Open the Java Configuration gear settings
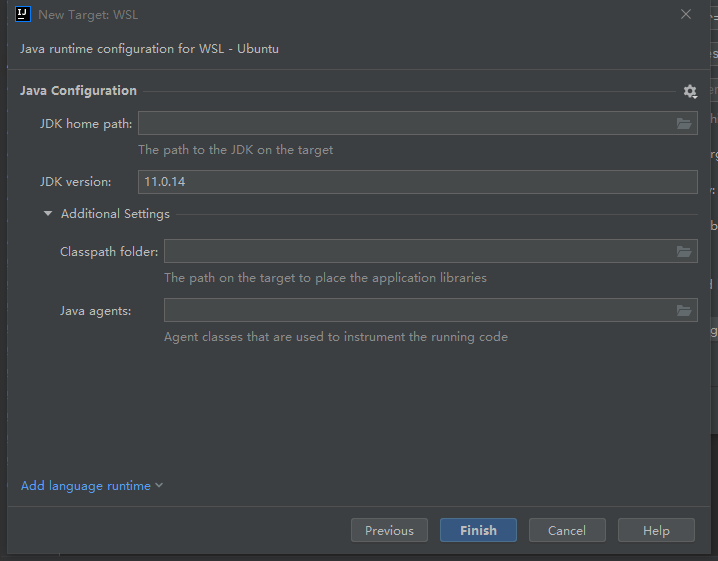Image resolution: width=718 pixels, height=561 pixels. [x=690, y=91]
